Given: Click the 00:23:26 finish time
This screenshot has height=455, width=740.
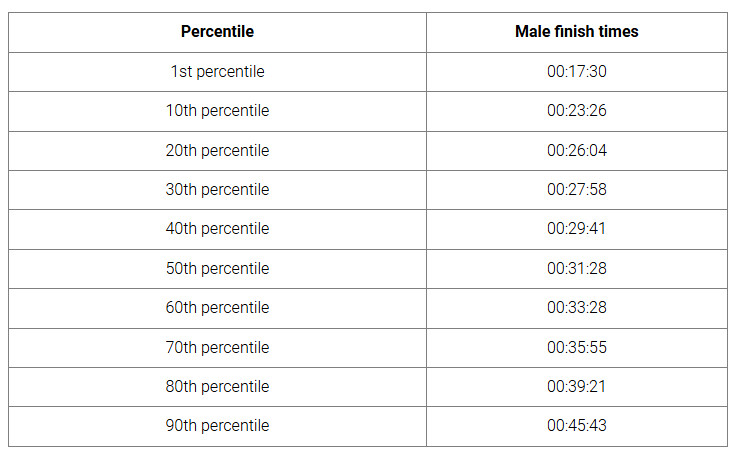Looking at the screenshot, I should [576, 111].
